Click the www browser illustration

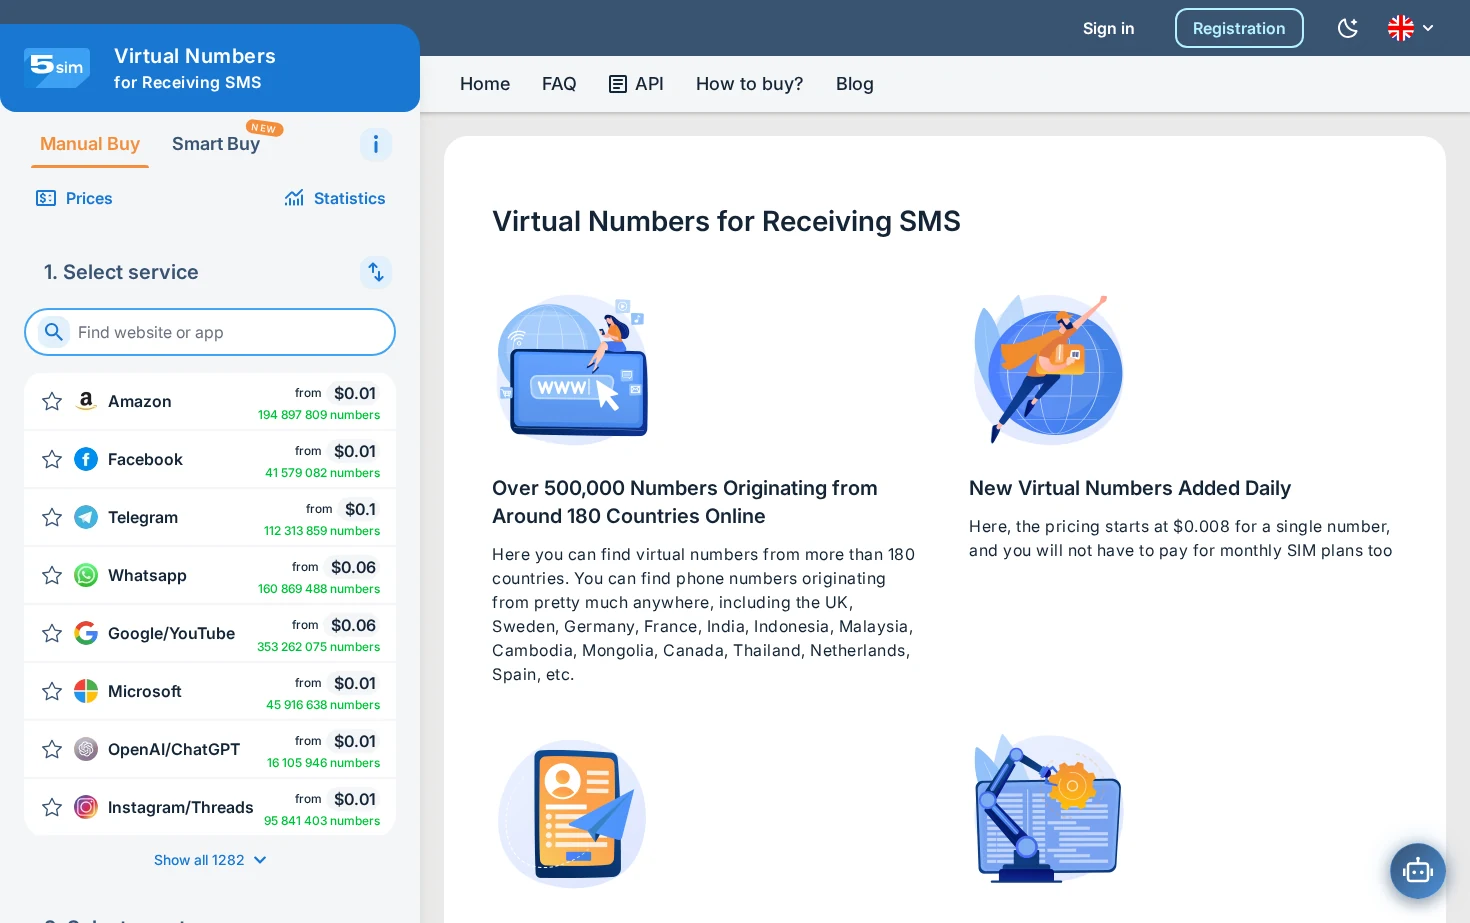point(573,368)
